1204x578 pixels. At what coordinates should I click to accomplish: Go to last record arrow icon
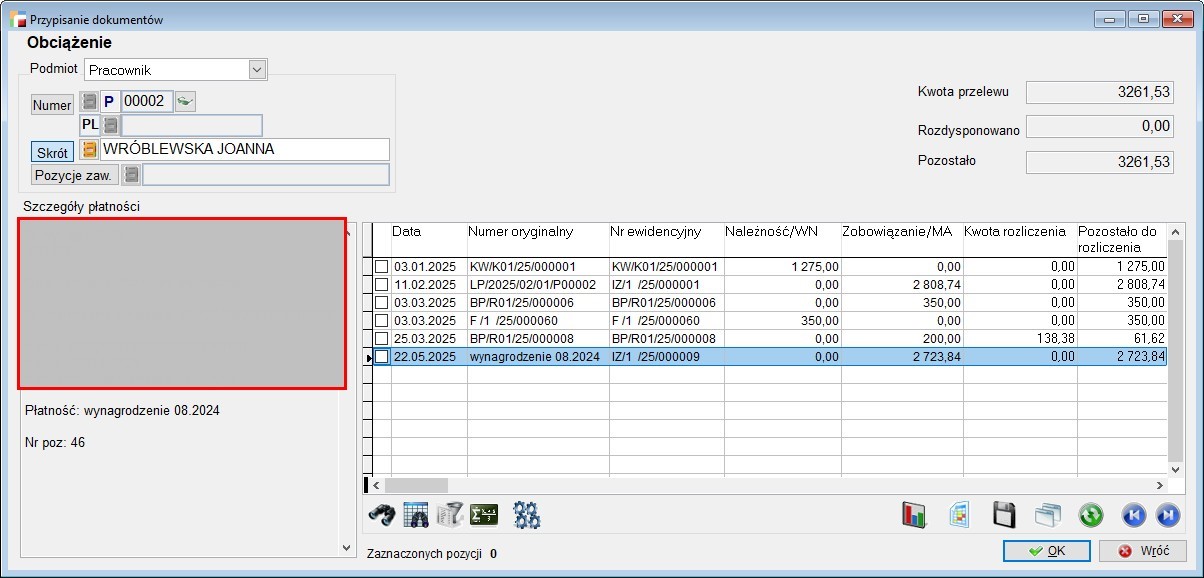(1166, 515)
